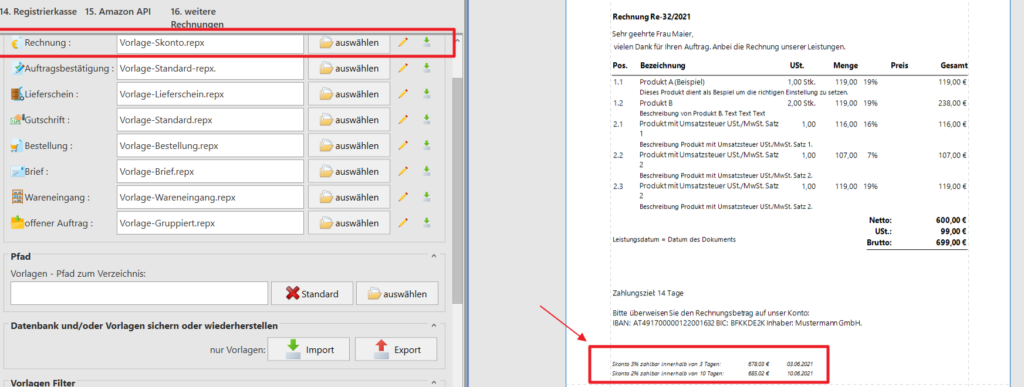Click 'Sehr geehrte Frau Maier,' in preview
The width and height of the screenshot is (1024, 387).
(653, 33)
